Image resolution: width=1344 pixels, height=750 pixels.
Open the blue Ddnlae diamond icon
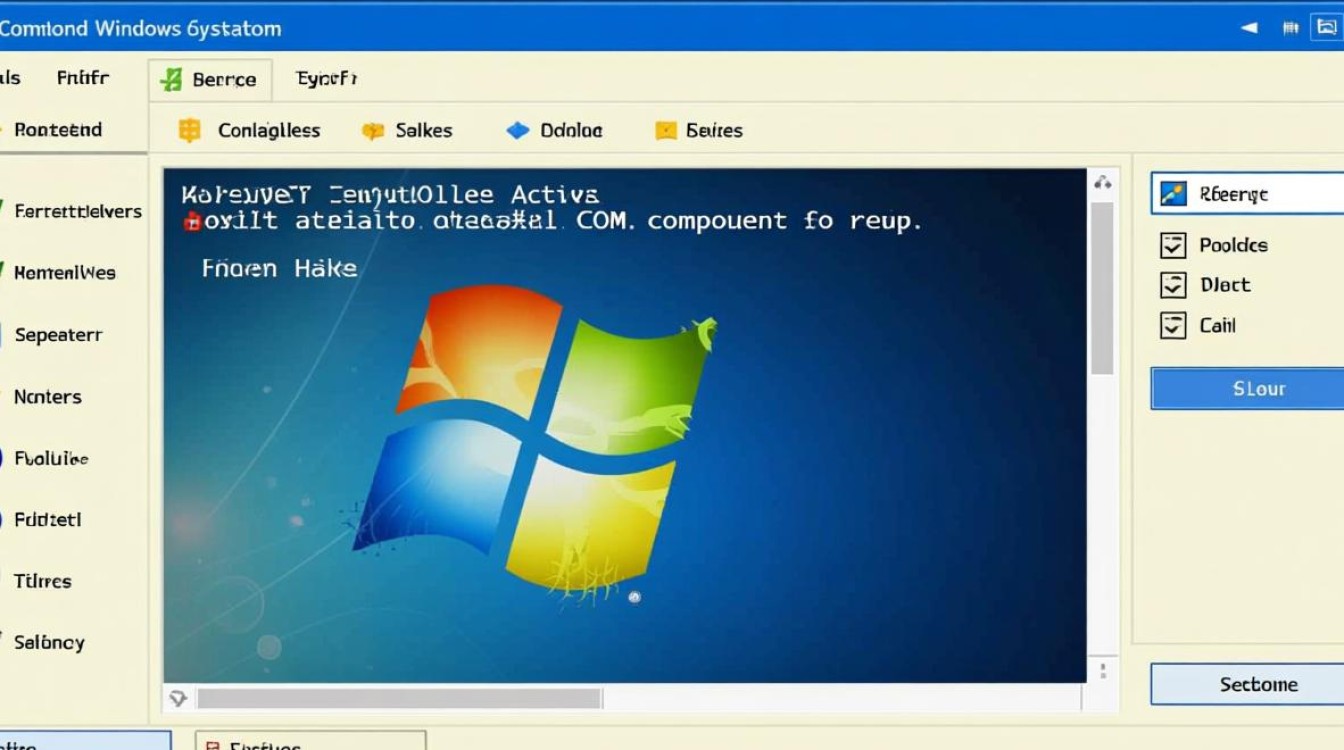[x=519, y=130]
